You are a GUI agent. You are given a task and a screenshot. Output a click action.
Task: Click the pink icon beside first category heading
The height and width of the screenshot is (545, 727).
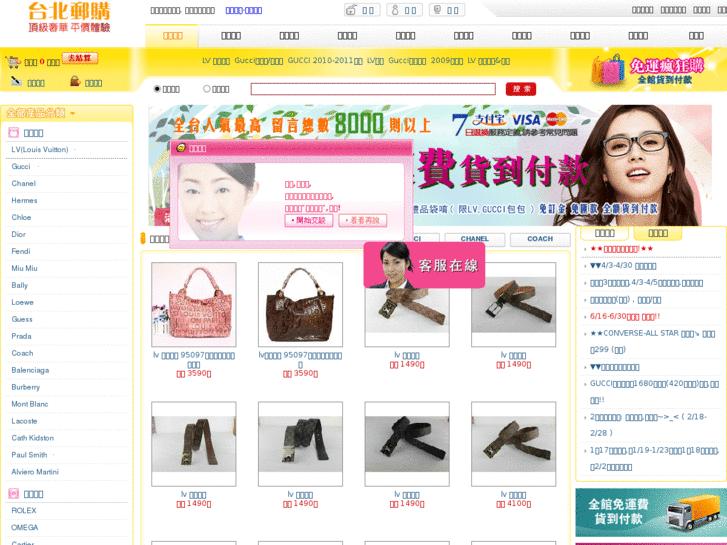coord(13,133)
